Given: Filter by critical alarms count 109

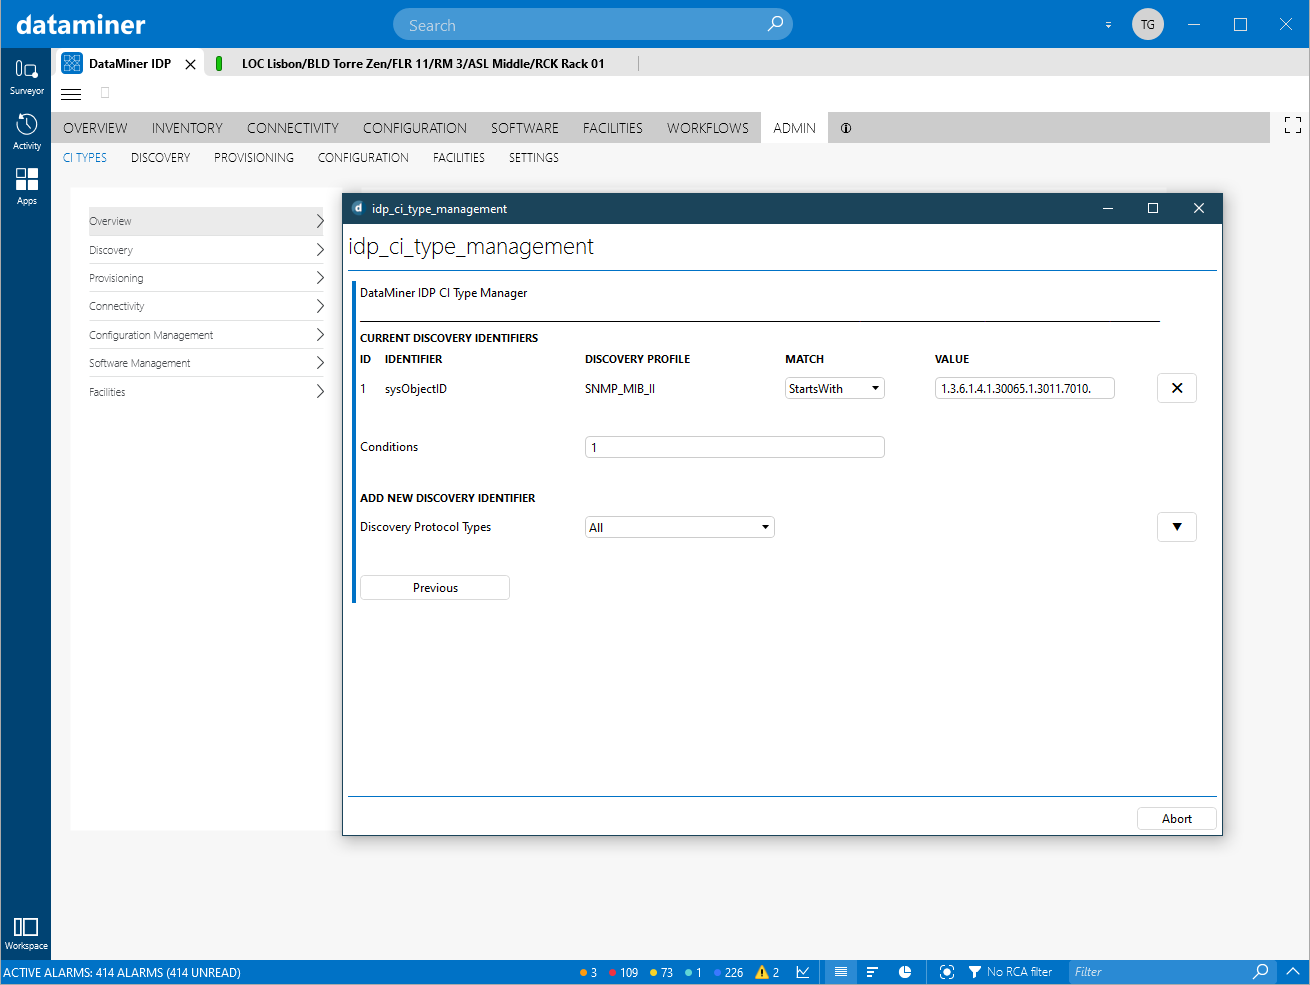Looking at the screenshot, I should pos(623,972).
